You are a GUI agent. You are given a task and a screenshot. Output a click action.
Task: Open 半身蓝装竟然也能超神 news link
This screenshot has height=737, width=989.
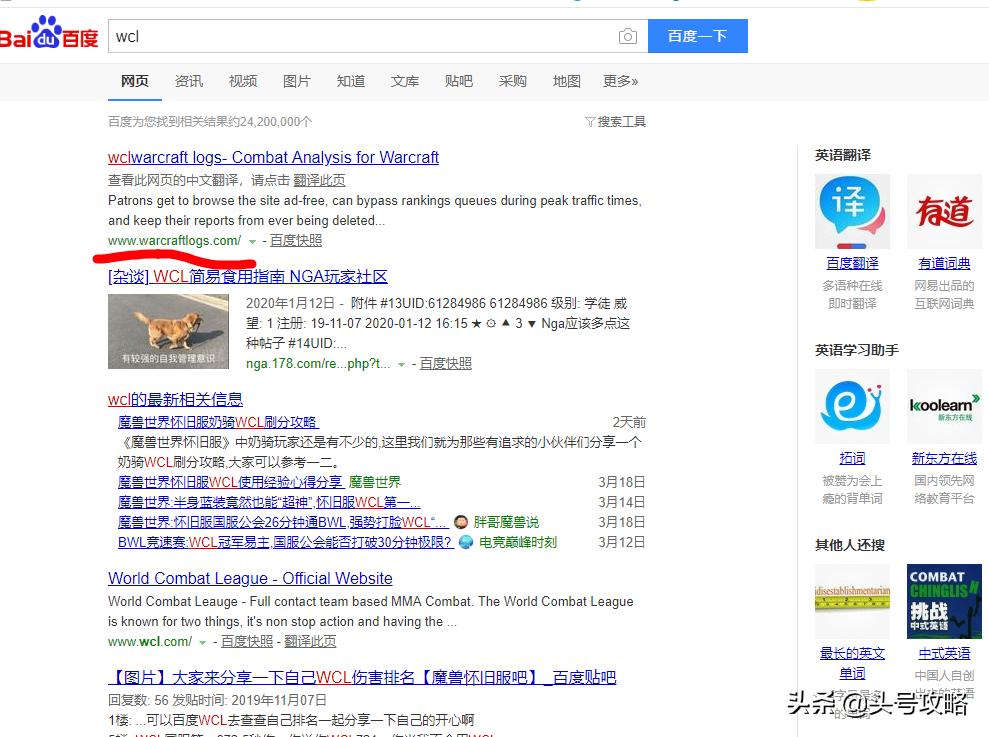[x=269, y=502]
